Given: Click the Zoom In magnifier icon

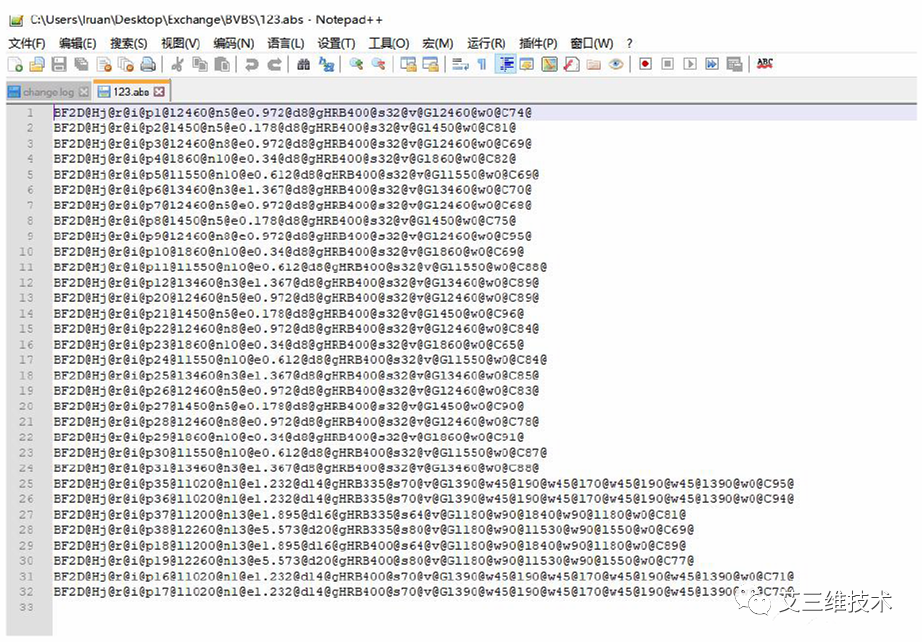Looking at the screenshot, I should 356,64.
